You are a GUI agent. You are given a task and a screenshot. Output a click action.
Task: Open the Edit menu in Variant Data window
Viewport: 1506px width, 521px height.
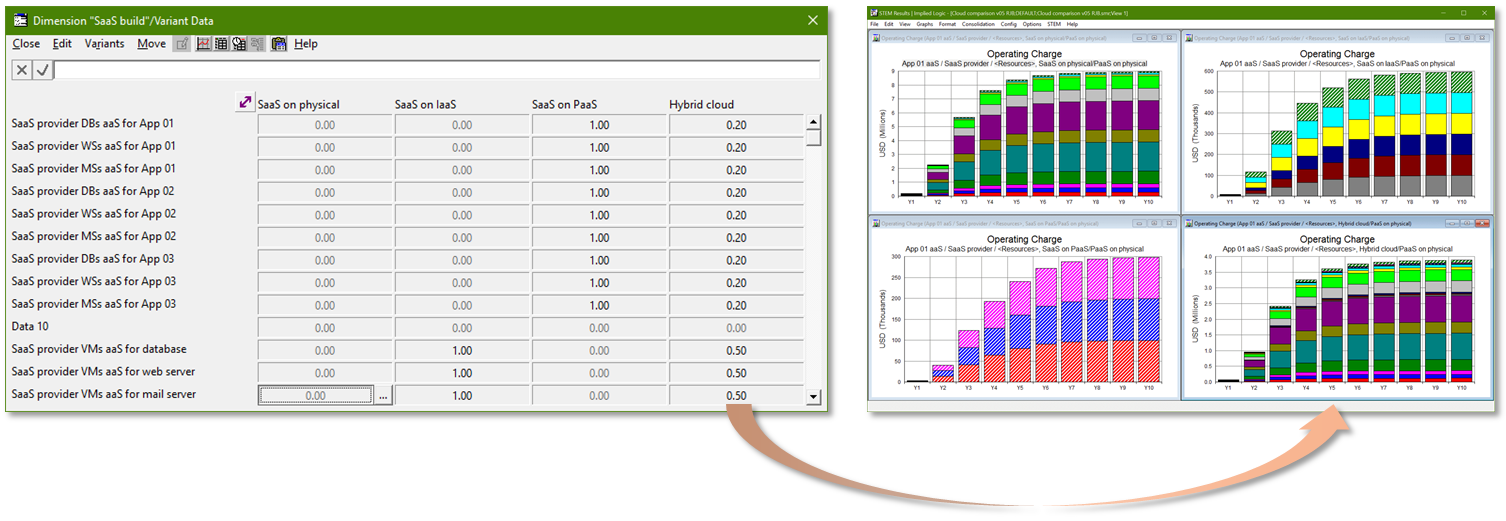pos(62,44)
